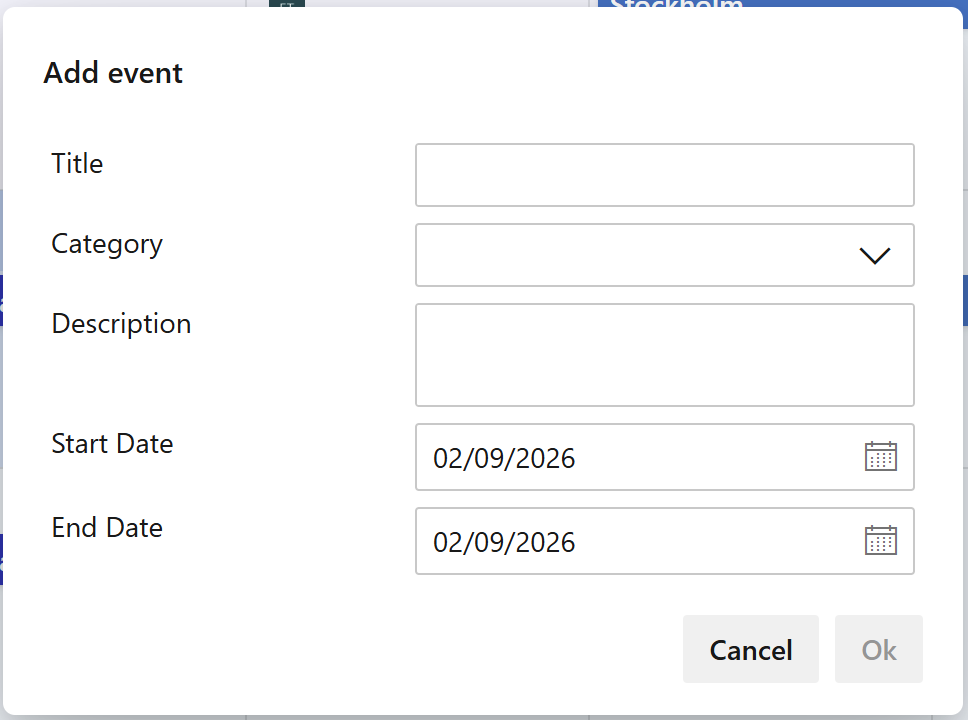Select the Stockholm header behind dialog

point(676,4)
